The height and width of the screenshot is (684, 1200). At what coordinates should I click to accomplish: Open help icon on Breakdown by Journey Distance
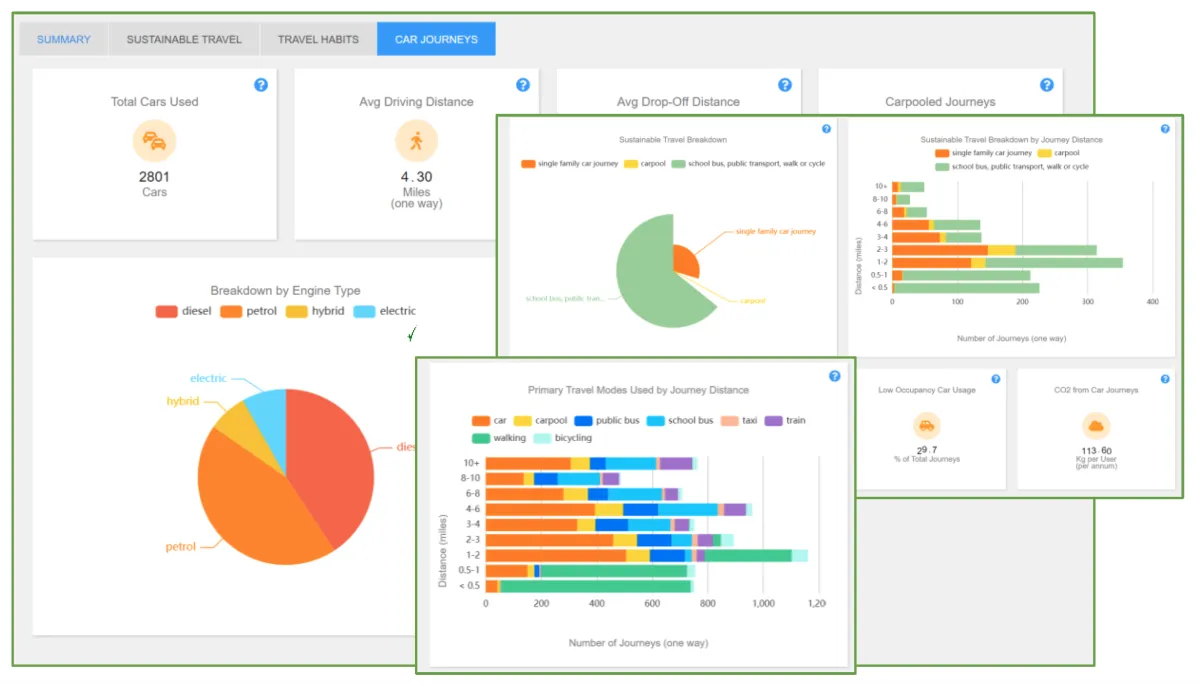coord(1164,129)
